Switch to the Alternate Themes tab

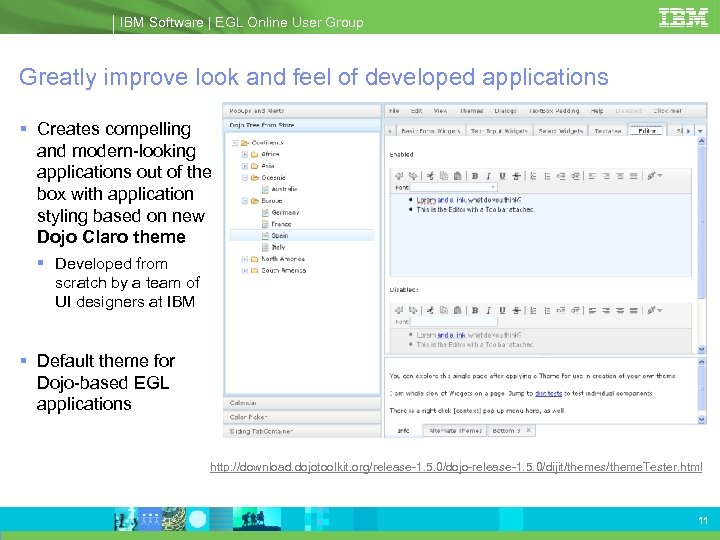pyautogui.click(x=453, y=430)
